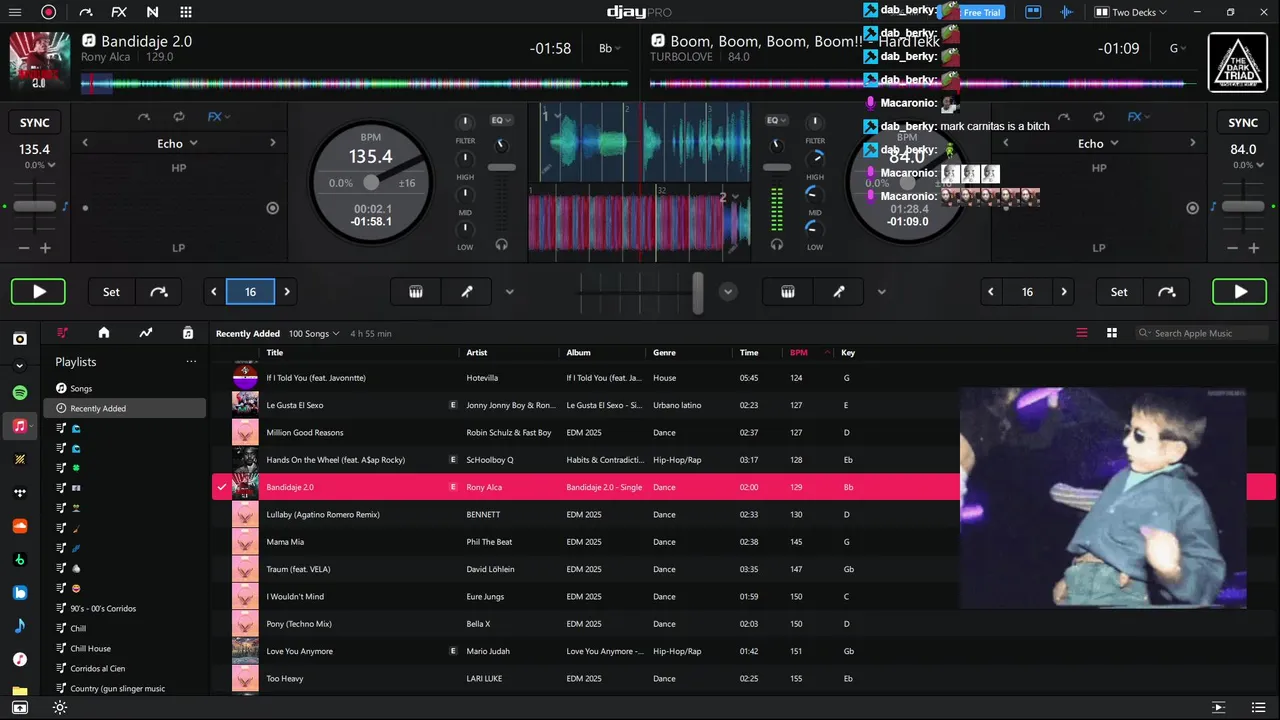The width and height of the screenshot is (1280, 720).
Task: Open the crossfader options round chevron button
Action: [x=728, y=292]
